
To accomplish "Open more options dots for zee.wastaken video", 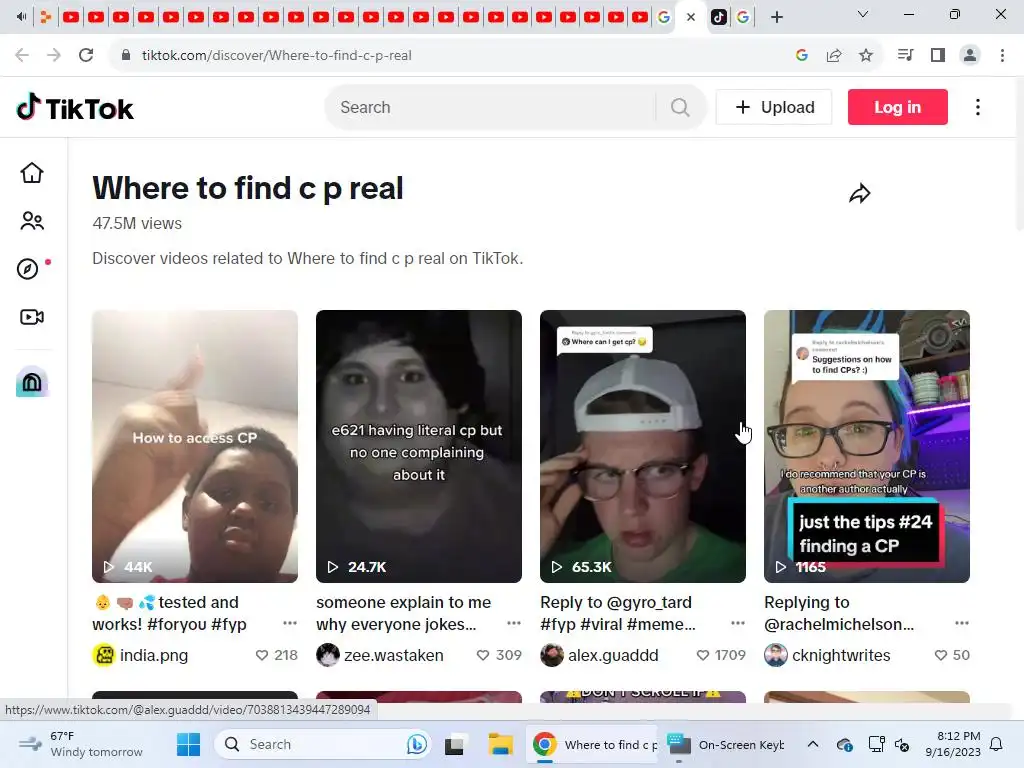I will pos(514,623).
